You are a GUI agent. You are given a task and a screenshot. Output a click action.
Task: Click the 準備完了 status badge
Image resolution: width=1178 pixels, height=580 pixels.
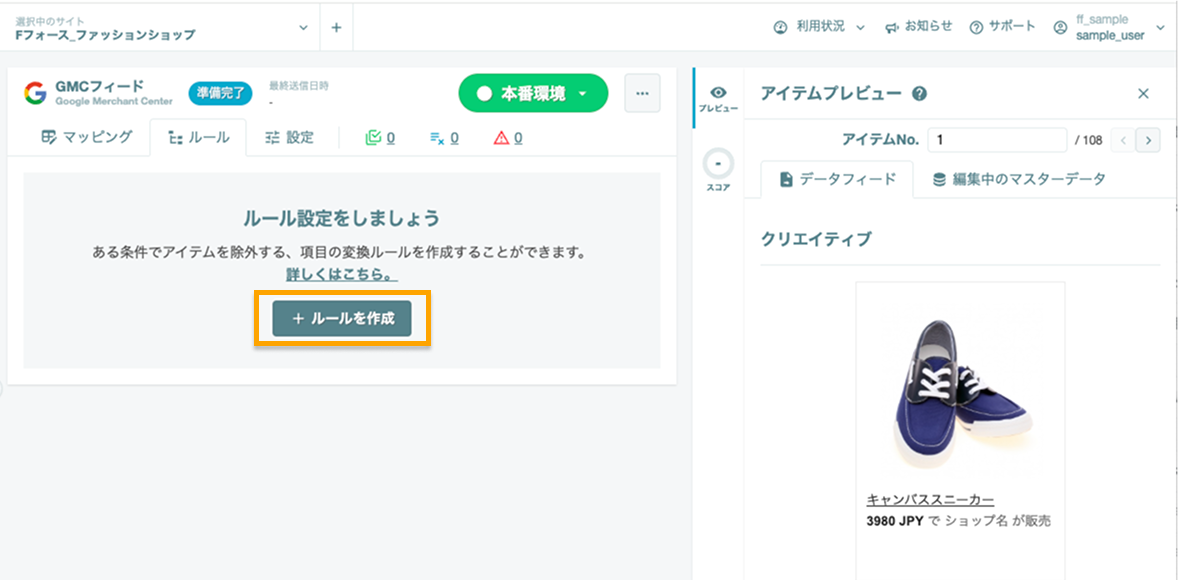(x=220, y=92)
